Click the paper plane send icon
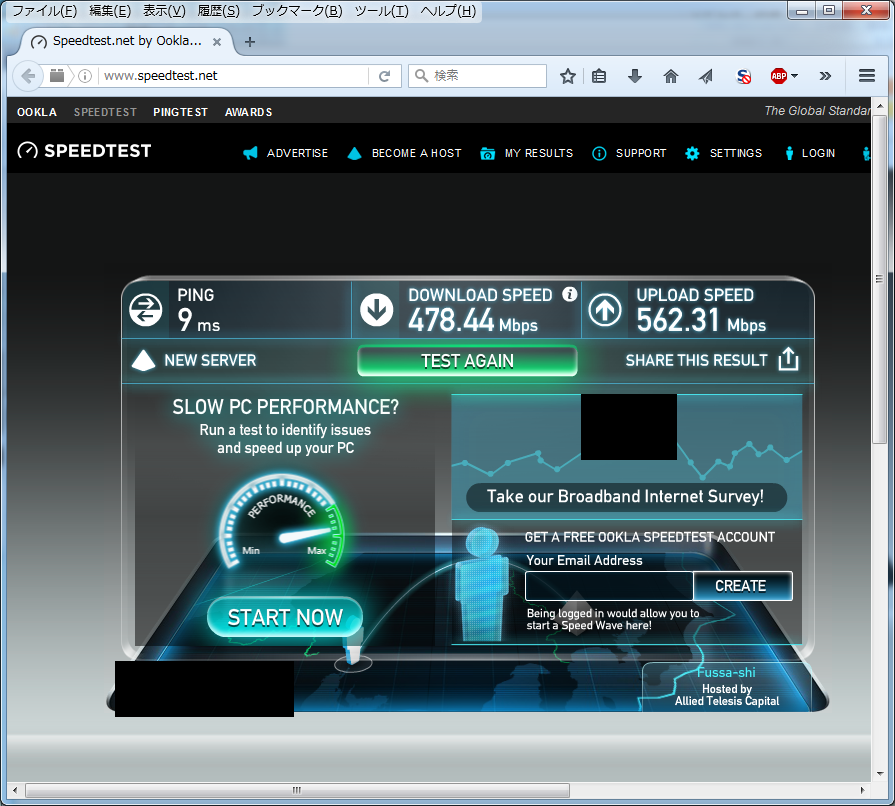Image resolution: width=895 pixels, height=806 pixels. tap(706, 76)
